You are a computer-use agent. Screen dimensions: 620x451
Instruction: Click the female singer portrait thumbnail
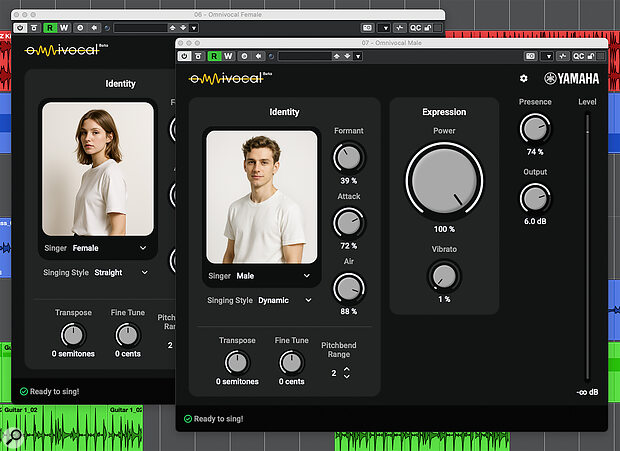tap(98, 169)
